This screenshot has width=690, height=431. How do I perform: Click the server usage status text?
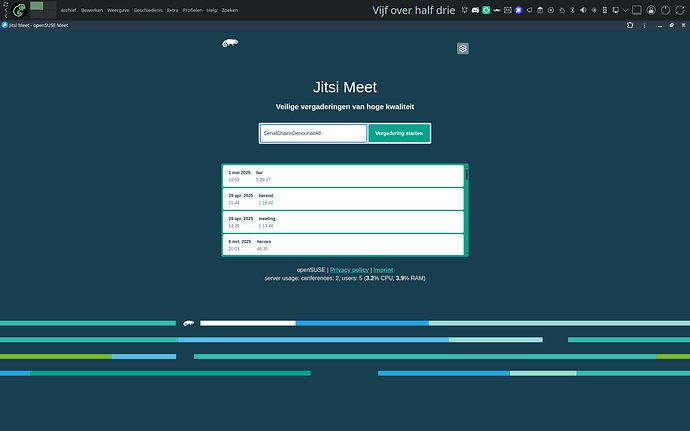pos(345,278)
